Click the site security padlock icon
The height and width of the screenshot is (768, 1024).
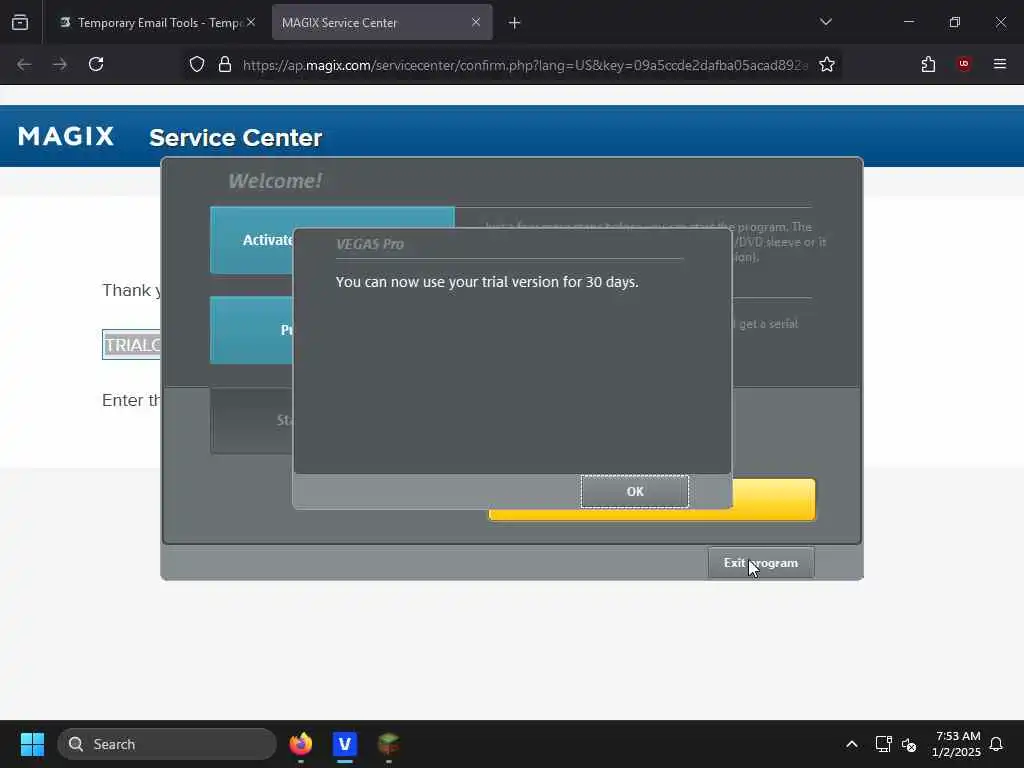tap(225, 64)
